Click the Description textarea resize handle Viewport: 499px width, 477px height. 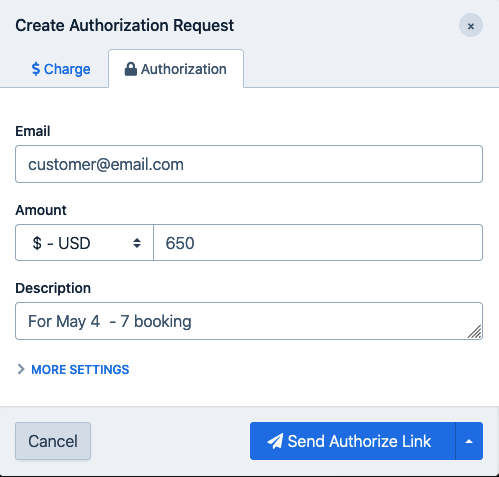coord(475,332)
